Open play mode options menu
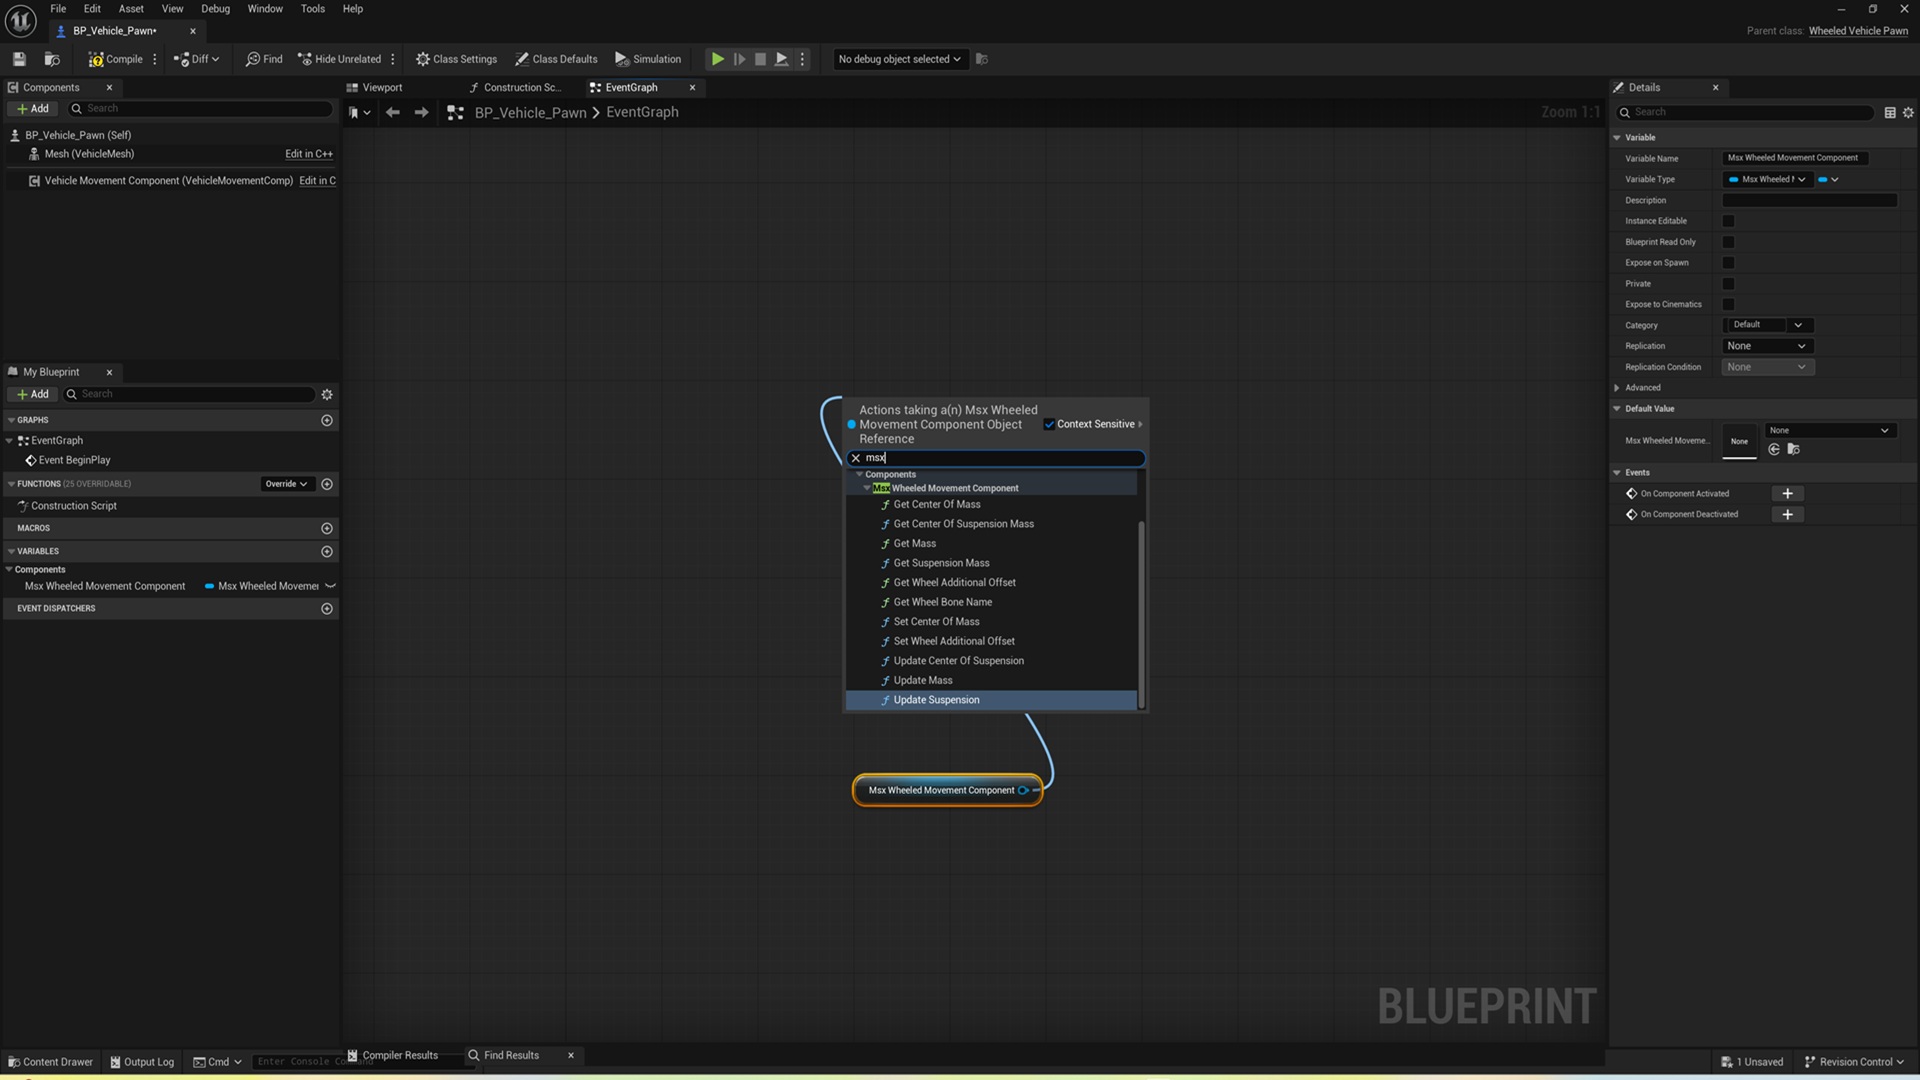The width and height of the screenshot is (1920, 1080). pyautogui.click(x=802, y=59)
